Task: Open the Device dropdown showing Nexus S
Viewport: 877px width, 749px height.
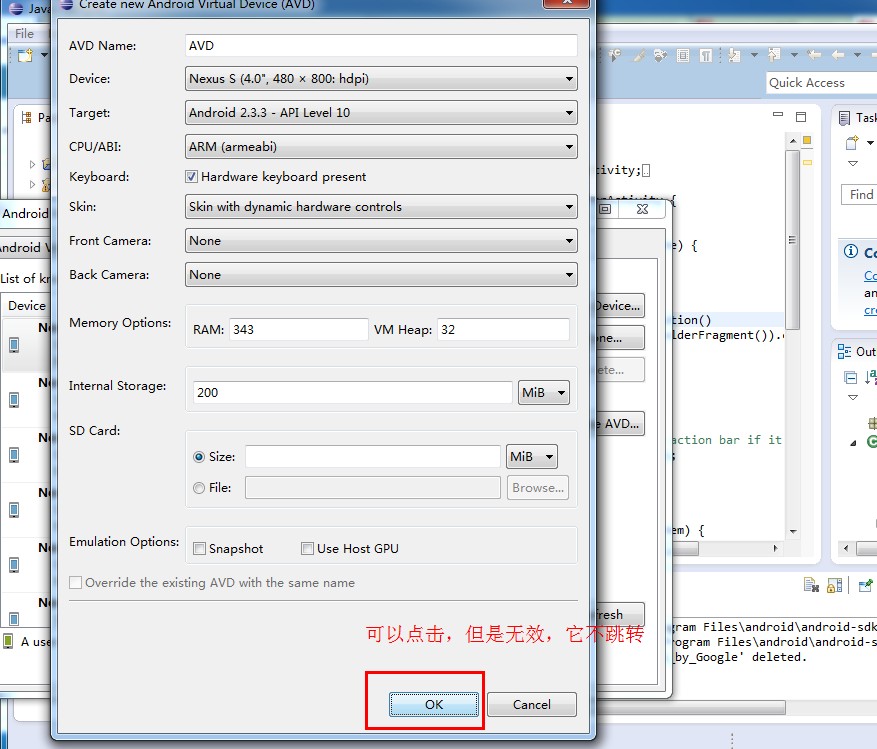Action: tap(381, 79)
